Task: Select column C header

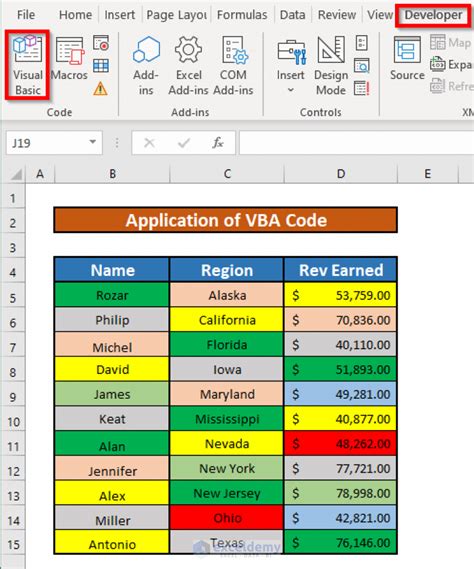Action: [227, 174]
